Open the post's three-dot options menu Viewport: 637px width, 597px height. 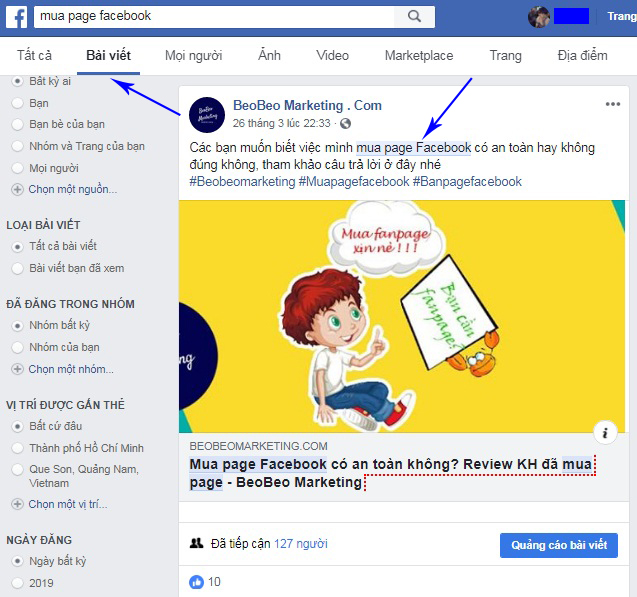click(x=613, y=104)
